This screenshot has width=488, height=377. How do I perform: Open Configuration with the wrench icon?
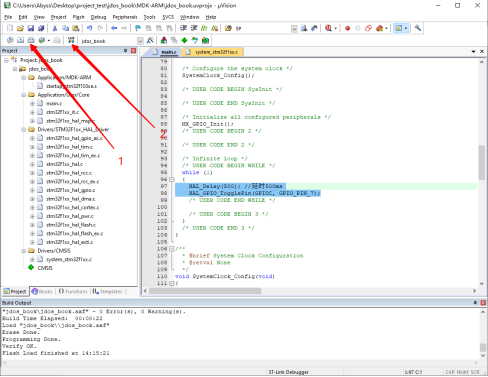tap(418, 28)
